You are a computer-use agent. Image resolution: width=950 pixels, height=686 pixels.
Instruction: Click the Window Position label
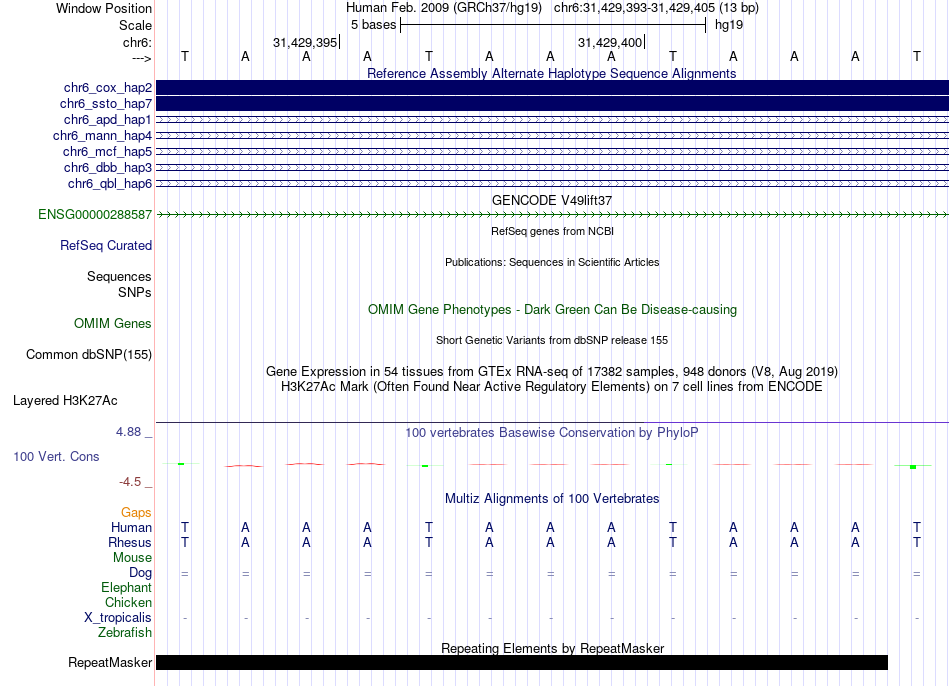coord(104,8)
